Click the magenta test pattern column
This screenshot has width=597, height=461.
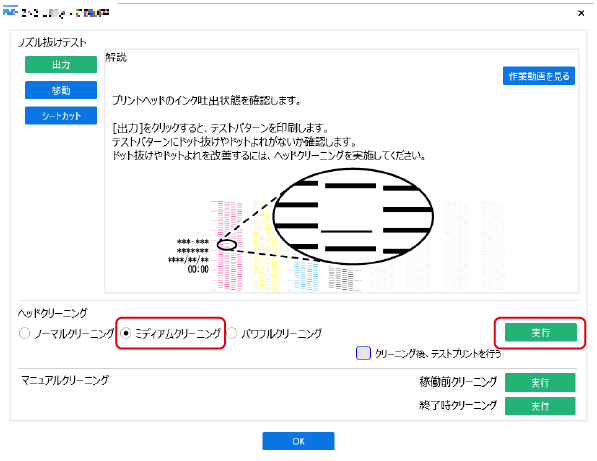tap(227, 246)
